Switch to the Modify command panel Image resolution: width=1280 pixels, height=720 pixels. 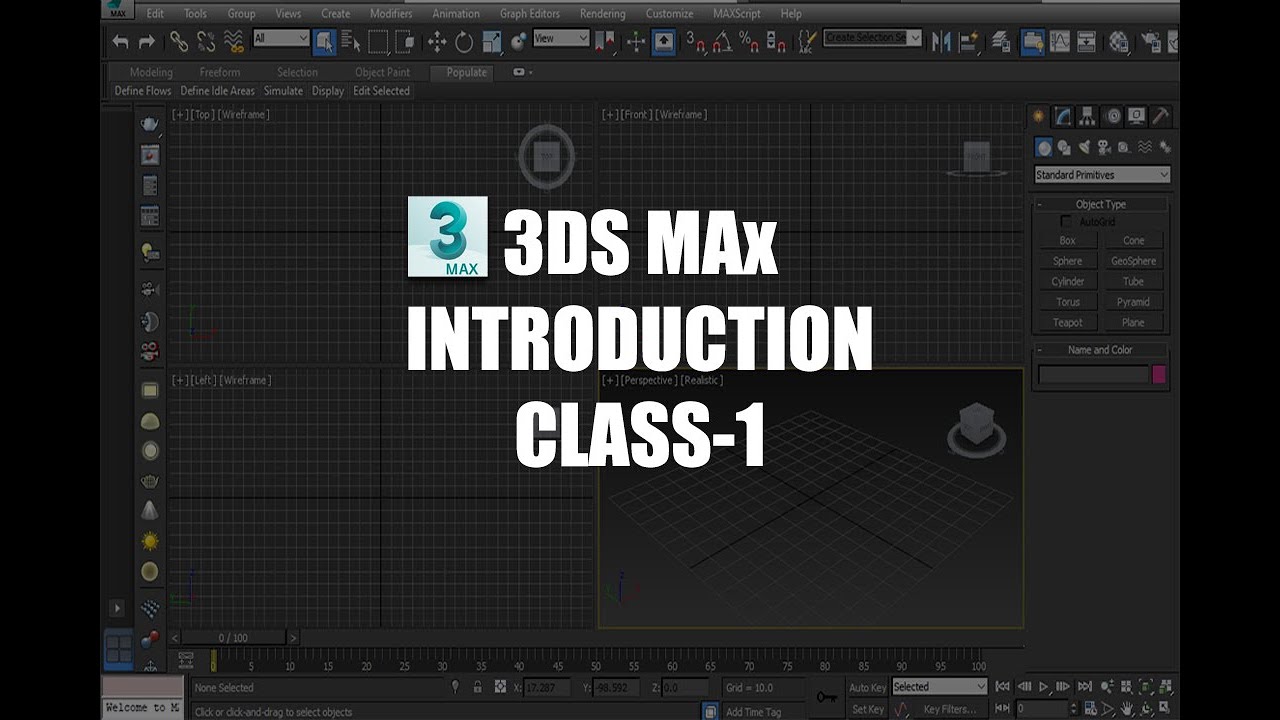(x=1064, y=116)
